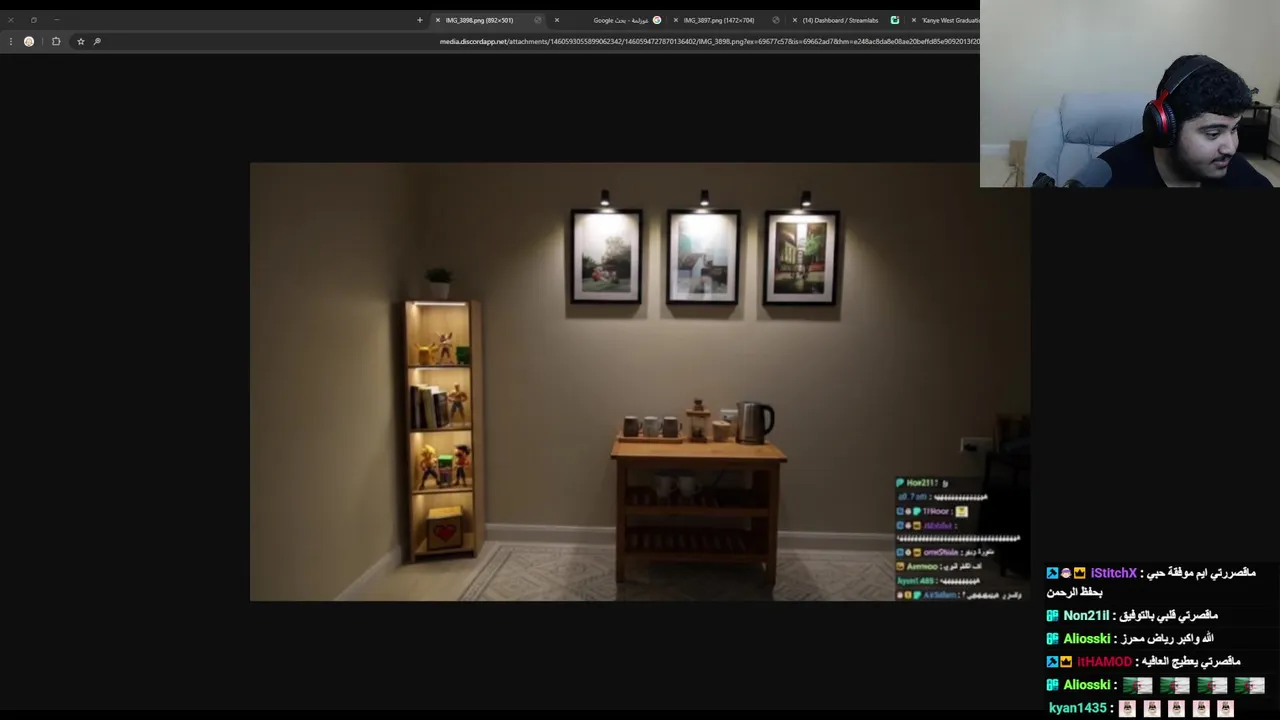Switch to the IMG_3897.png tab
Screen dimensions: 1280x720
click(x=727, y=20)
